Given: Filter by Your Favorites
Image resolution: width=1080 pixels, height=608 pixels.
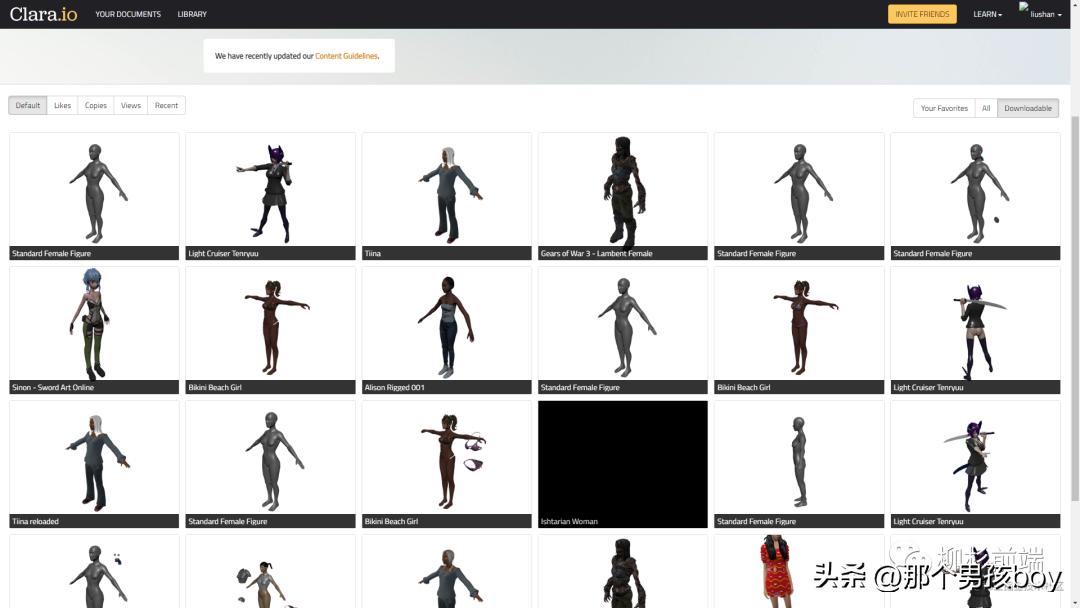Looking at the screenshot, I should pyautogui.click(x=944, y=108).
